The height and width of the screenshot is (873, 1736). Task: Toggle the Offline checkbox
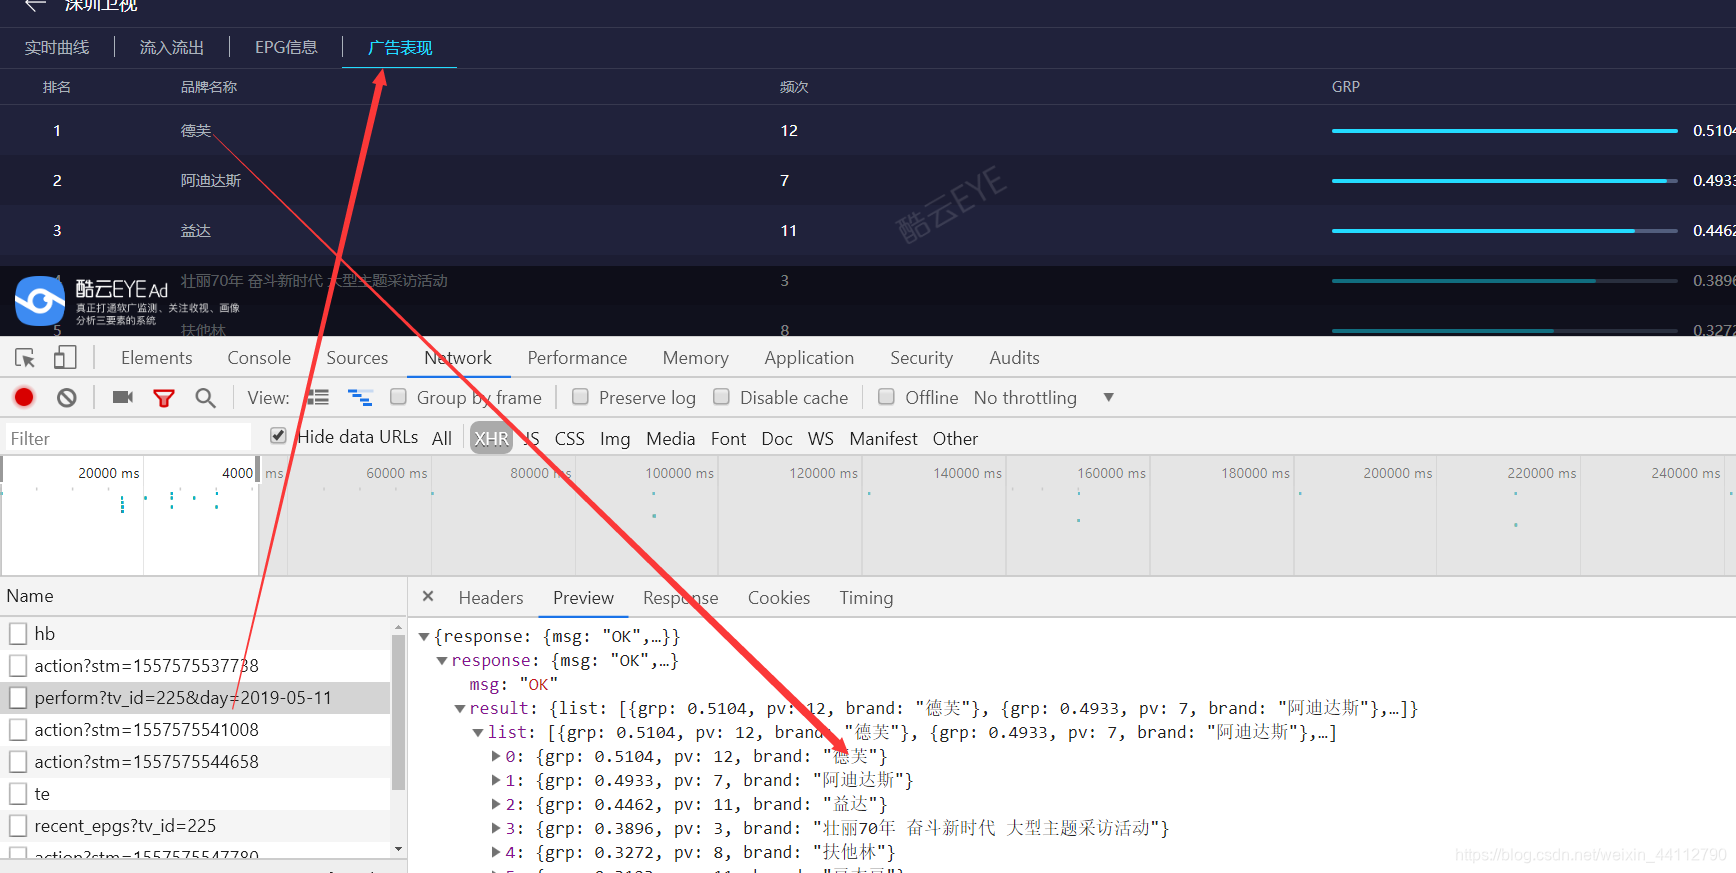[x=886, y=397]
